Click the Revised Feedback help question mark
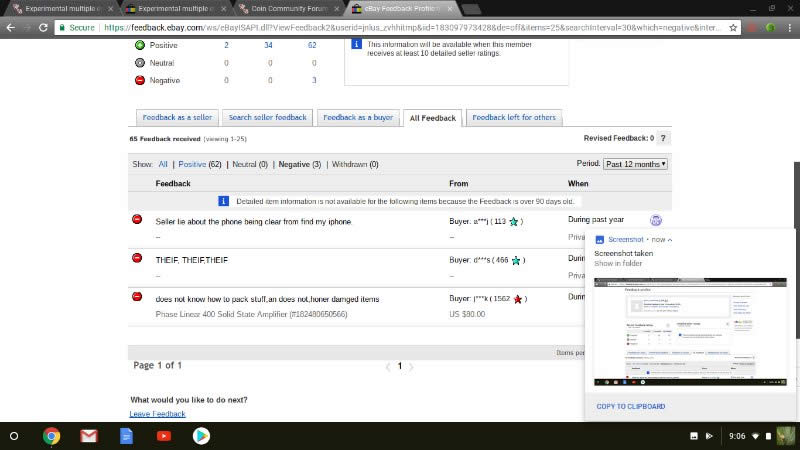The image size is (800, 450). (663, 138)
